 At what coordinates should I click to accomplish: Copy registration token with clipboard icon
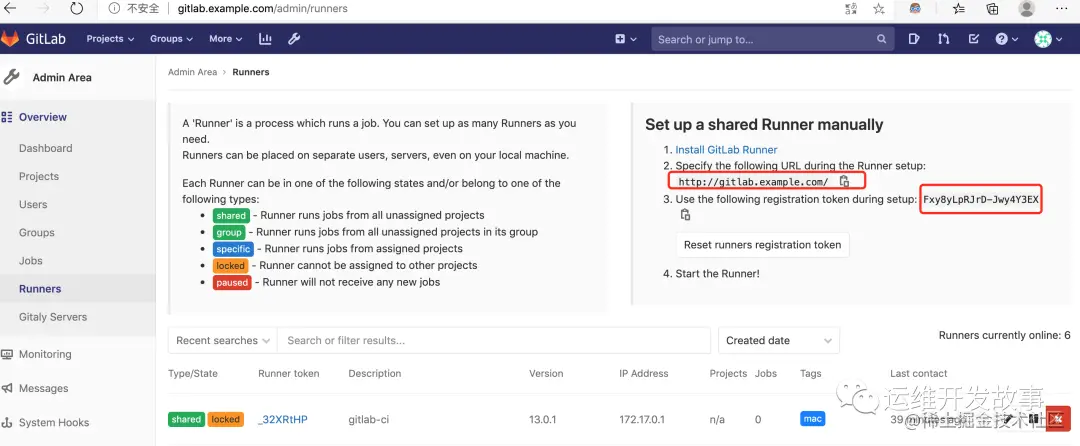(685, 215)
